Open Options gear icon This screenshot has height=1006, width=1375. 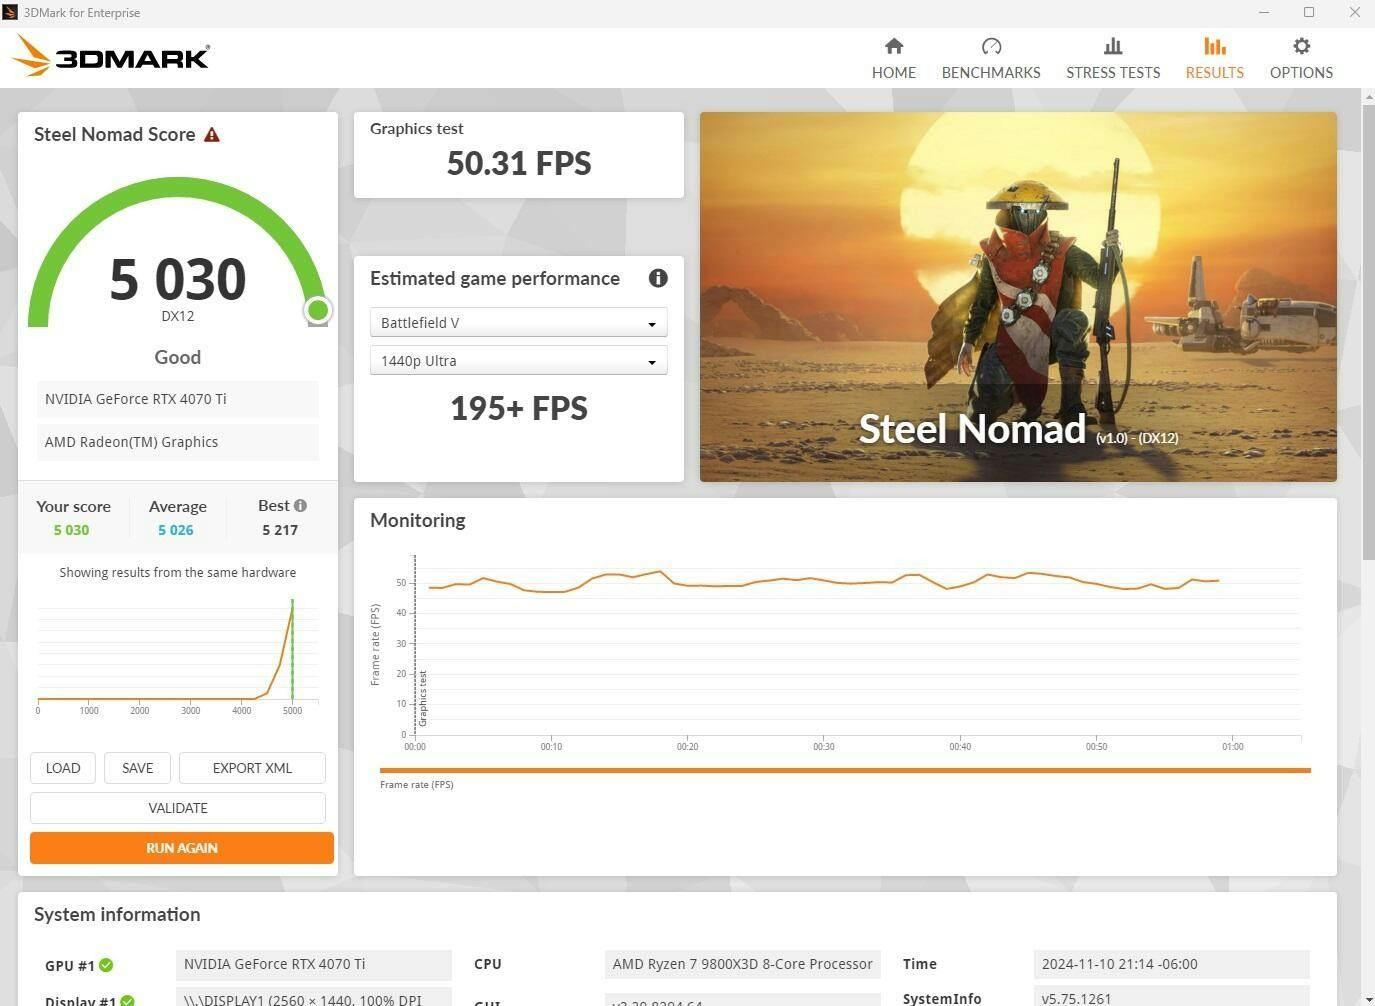point(1301,46)
